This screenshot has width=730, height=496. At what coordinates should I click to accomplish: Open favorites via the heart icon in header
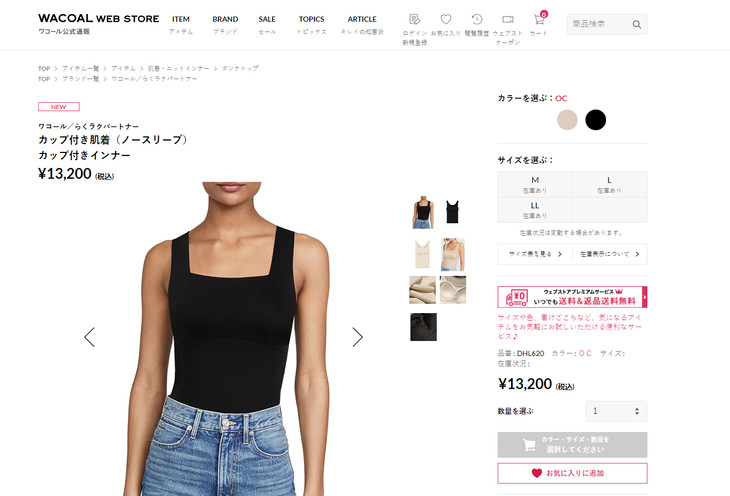[446, 19]
